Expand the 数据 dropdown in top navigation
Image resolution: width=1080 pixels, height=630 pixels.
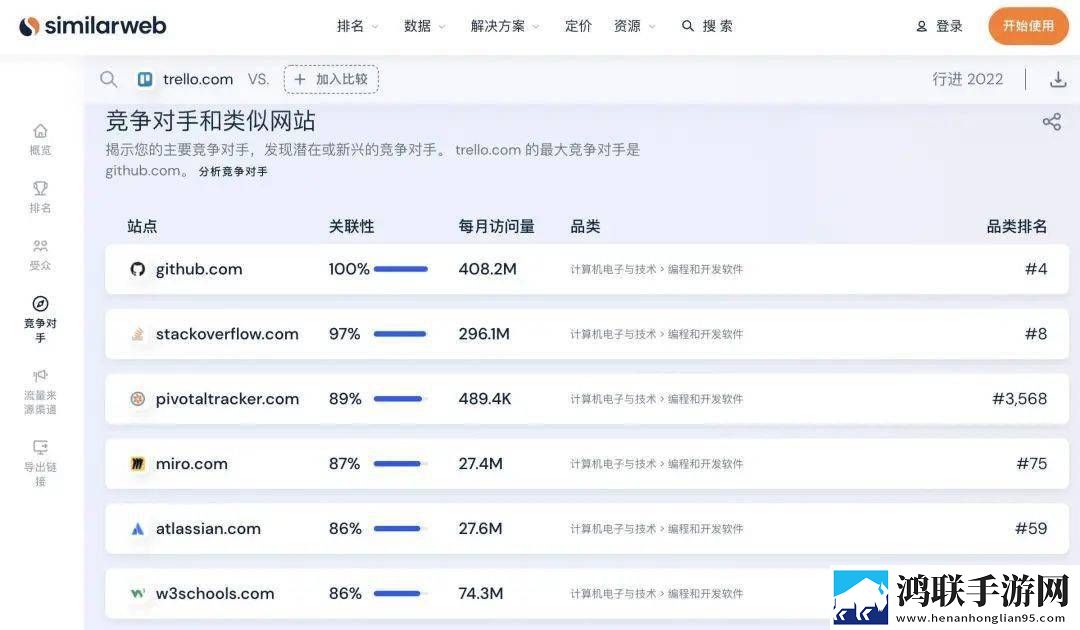424,26
